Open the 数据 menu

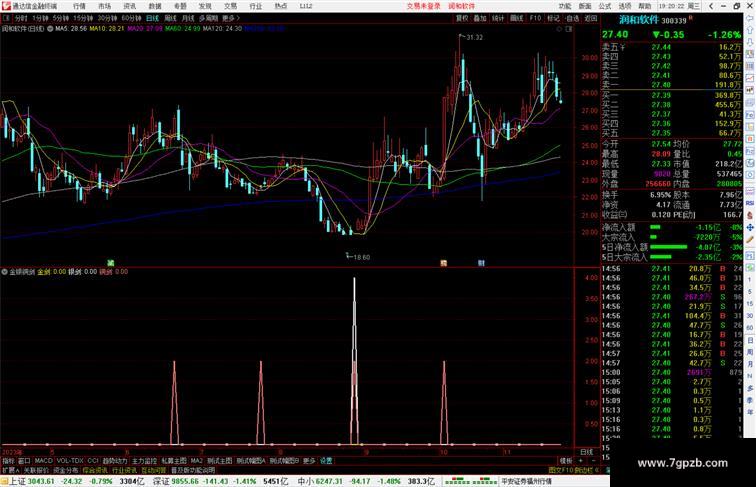(x=155, y=6)
